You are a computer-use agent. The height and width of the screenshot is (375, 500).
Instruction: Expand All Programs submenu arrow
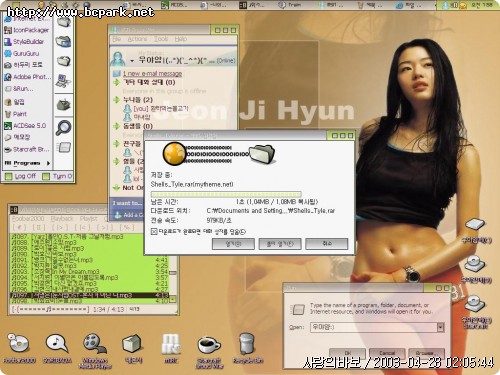pos(49,163)
